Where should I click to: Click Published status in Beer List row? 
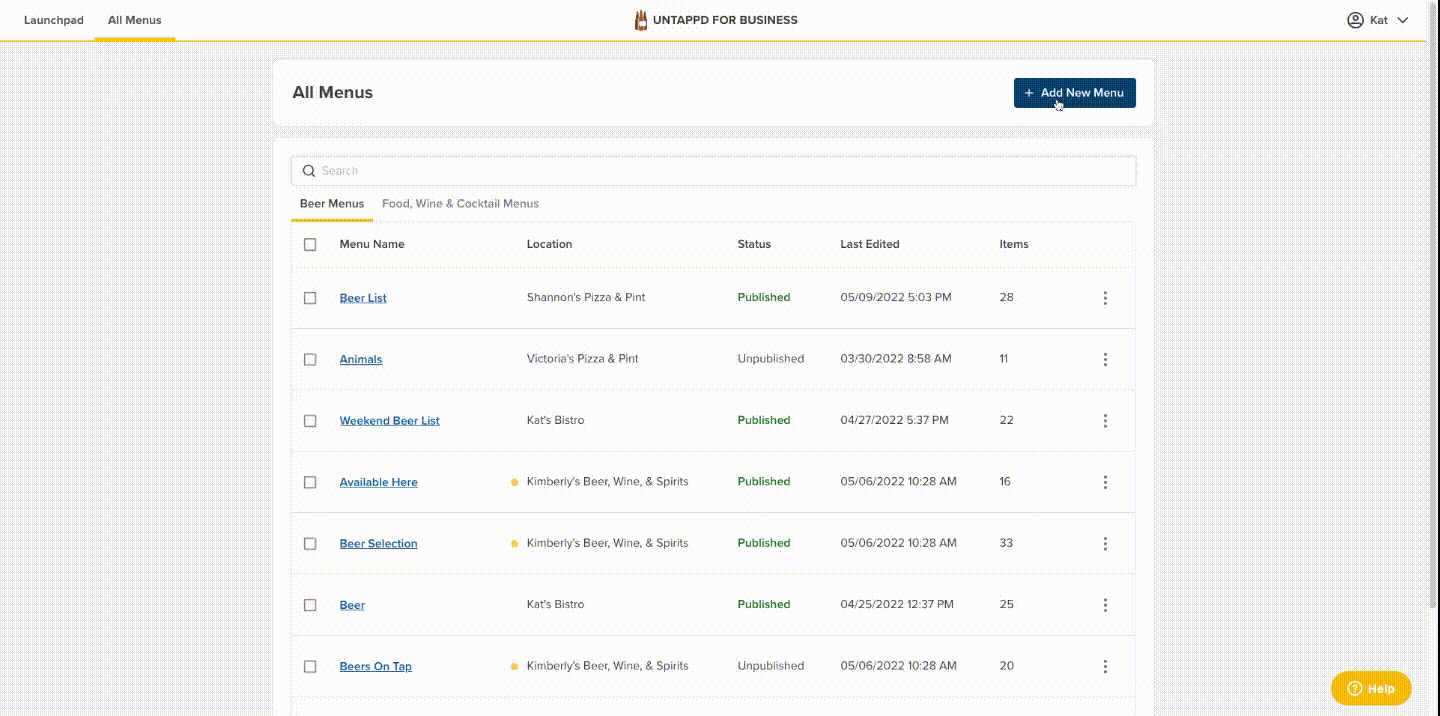764,298
